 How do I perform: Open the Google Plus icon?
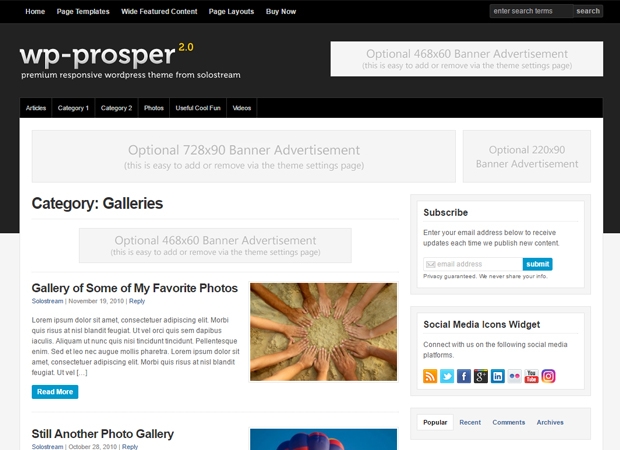[x=481, y=376]
